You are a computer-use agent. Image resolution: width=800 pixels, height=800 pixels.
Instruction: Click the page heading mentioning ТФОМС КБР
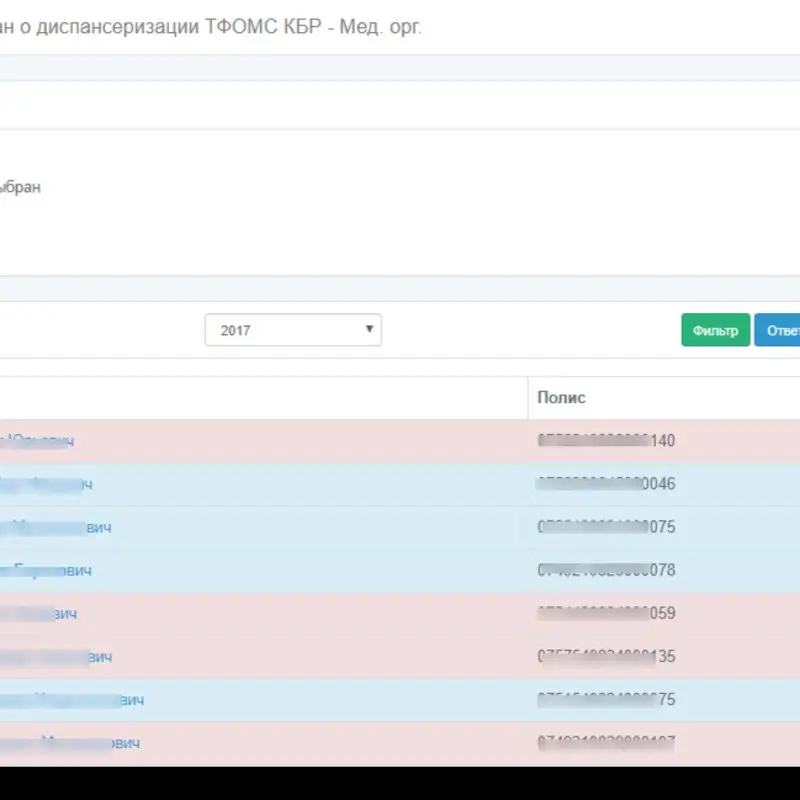click(211, 27)
